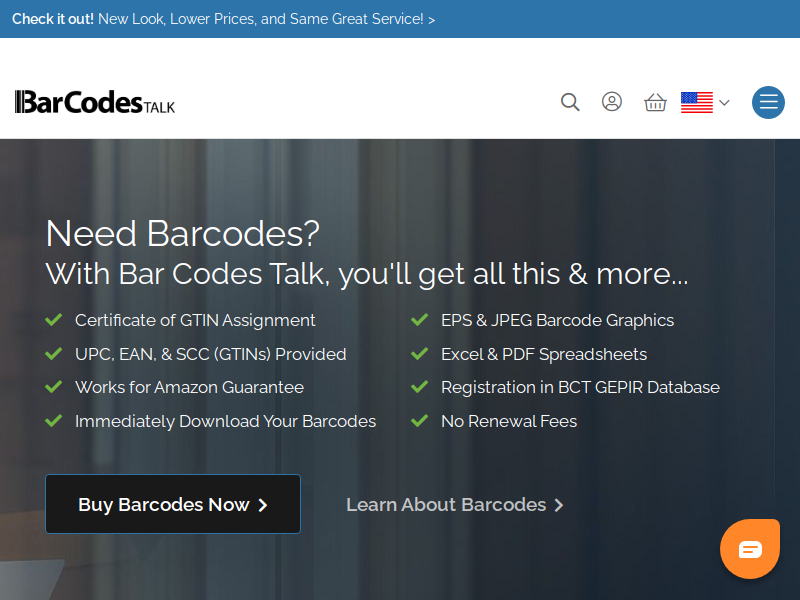The width and height of the screenshot is (800, 600).
Task: Open the Learn About Barcodes link
Action: point(455,505)
